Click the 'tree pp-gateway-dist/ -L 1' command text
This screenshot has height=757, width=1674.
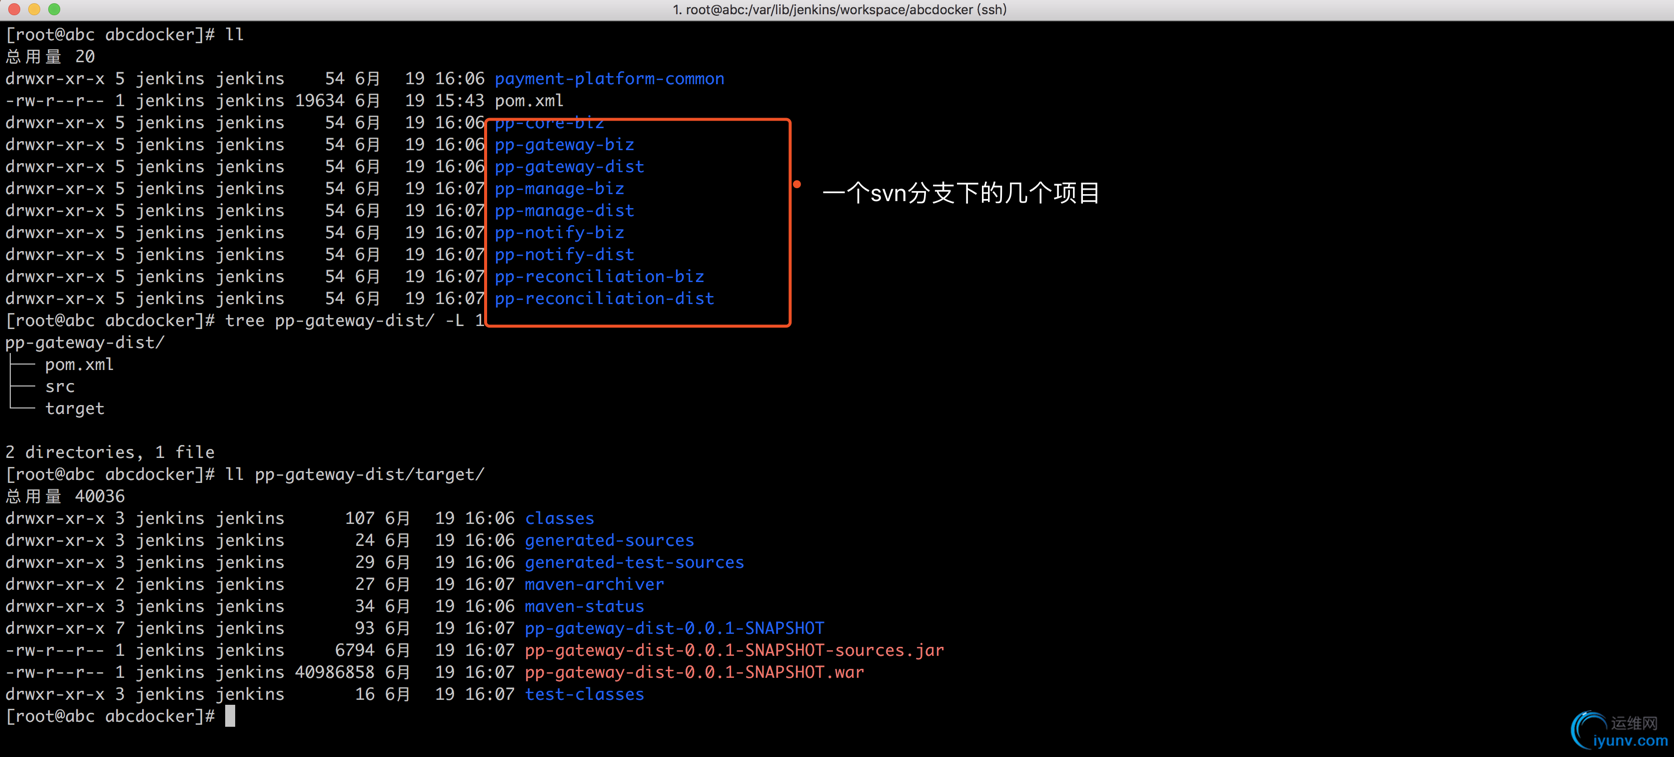coord(354,320)
